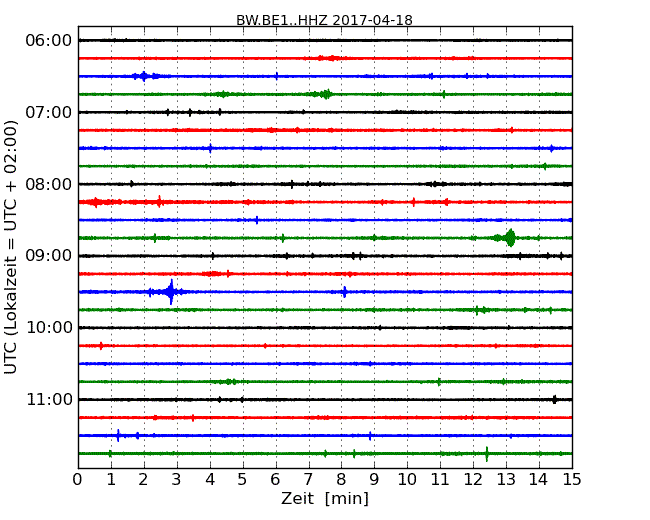Click the plot title BW.BE1..HHZ 2017-04-18
The height and width of the screenshot is (520, 650).
324,20
